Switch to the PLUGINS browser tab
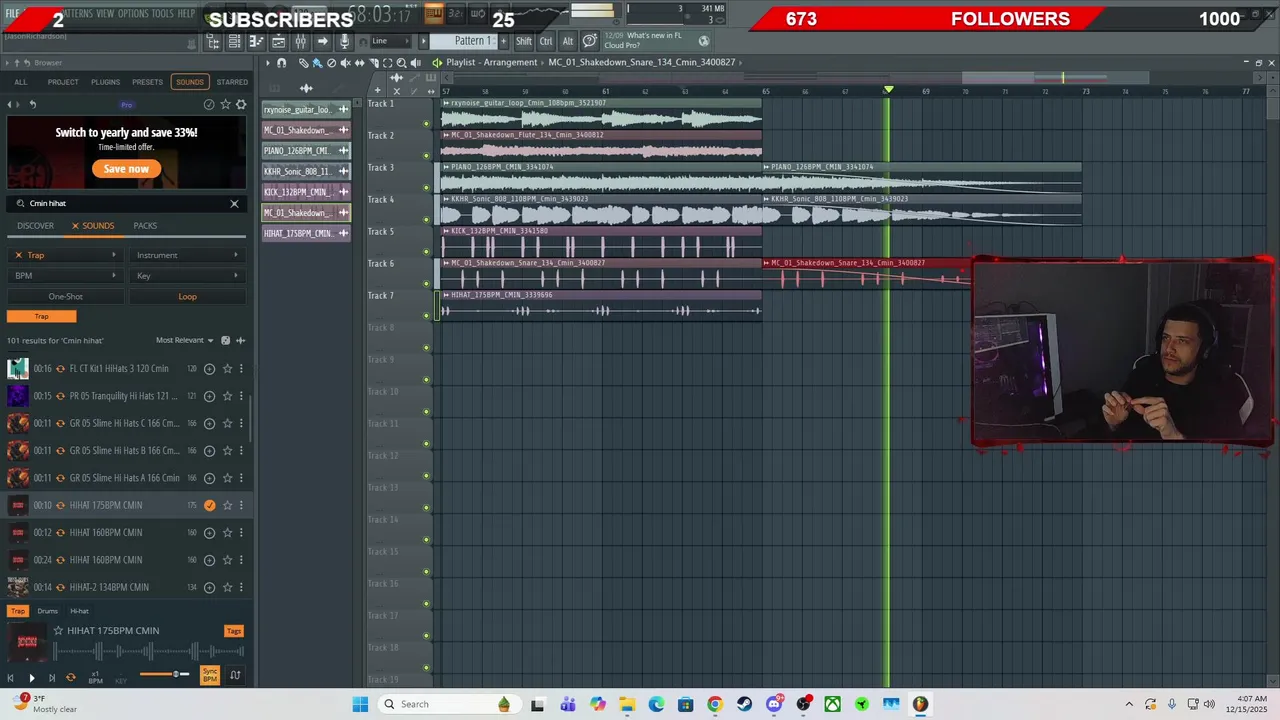Screen dimensions: 1280x720 pyautogui.click(x=106, y=82)
